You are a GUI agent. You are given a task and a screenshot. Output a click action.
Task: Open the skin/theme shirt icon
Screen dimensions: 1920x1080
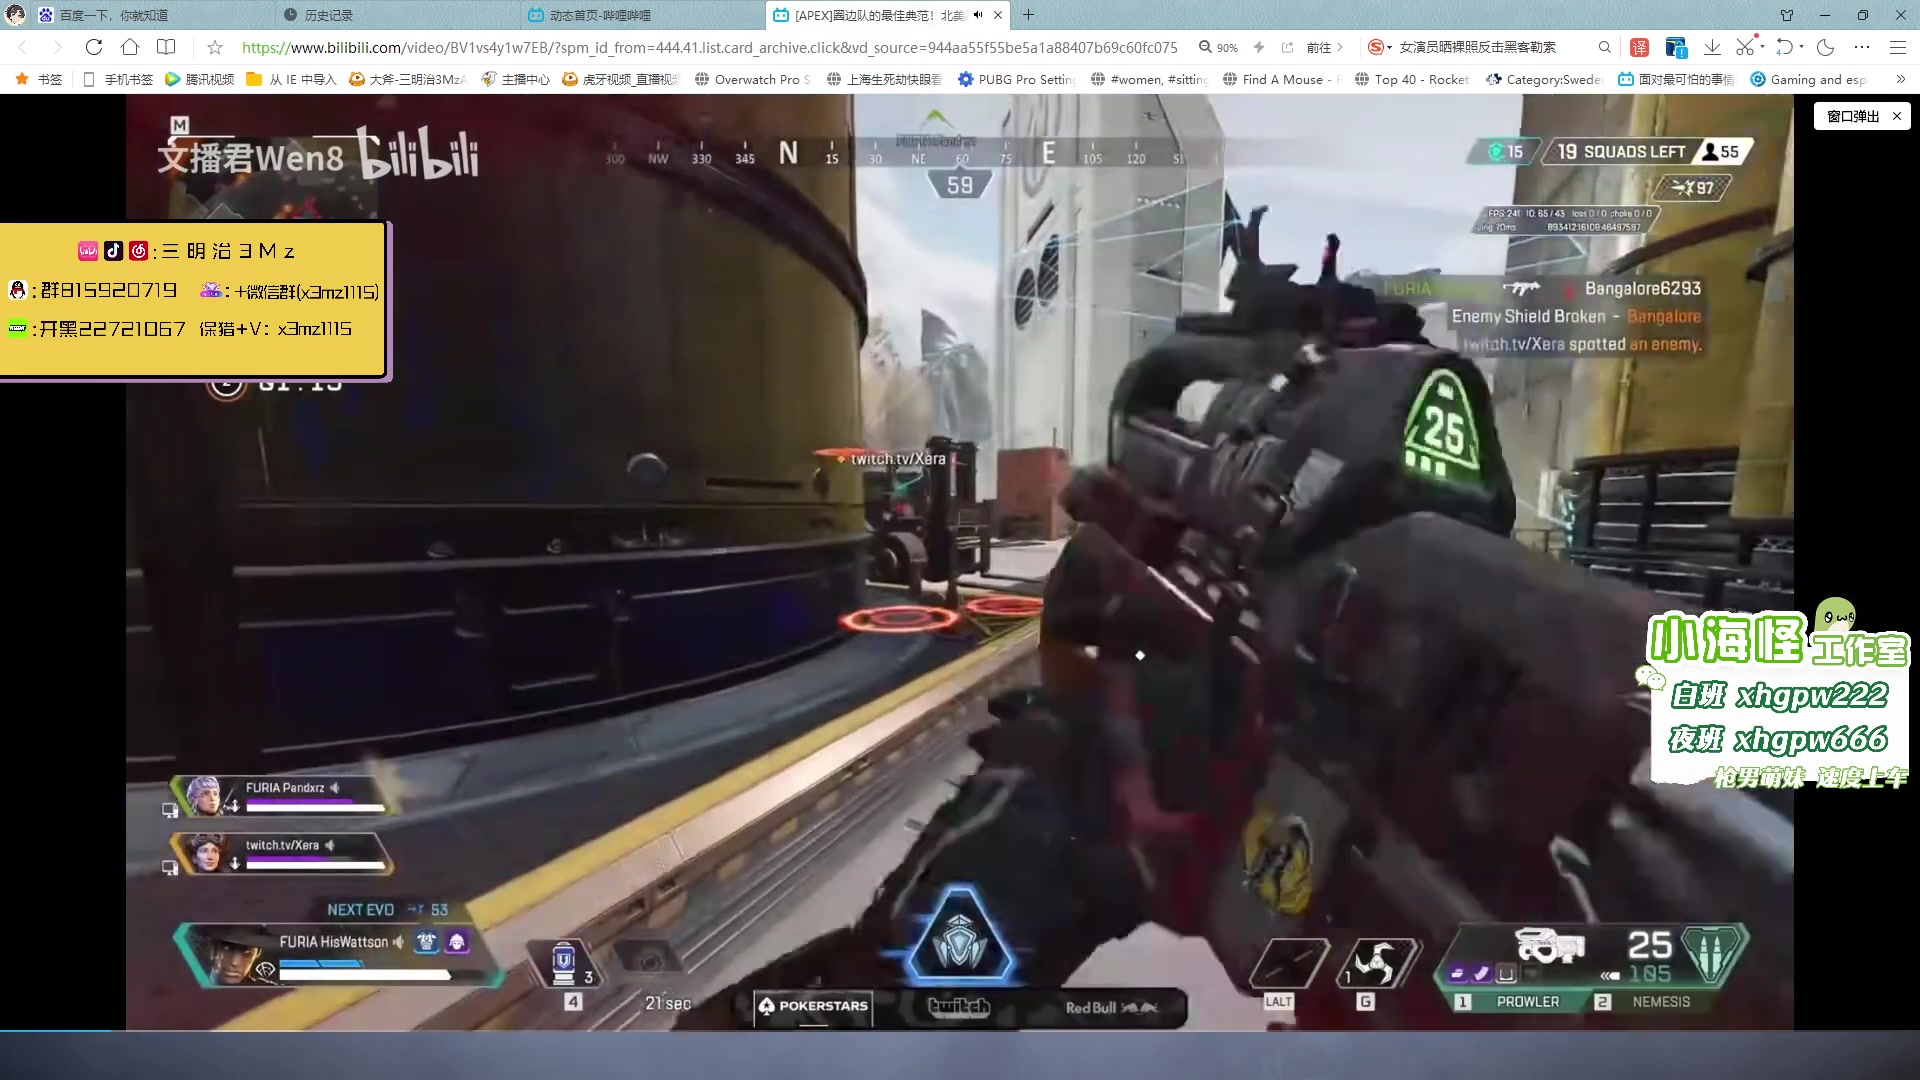[1787, 15]
